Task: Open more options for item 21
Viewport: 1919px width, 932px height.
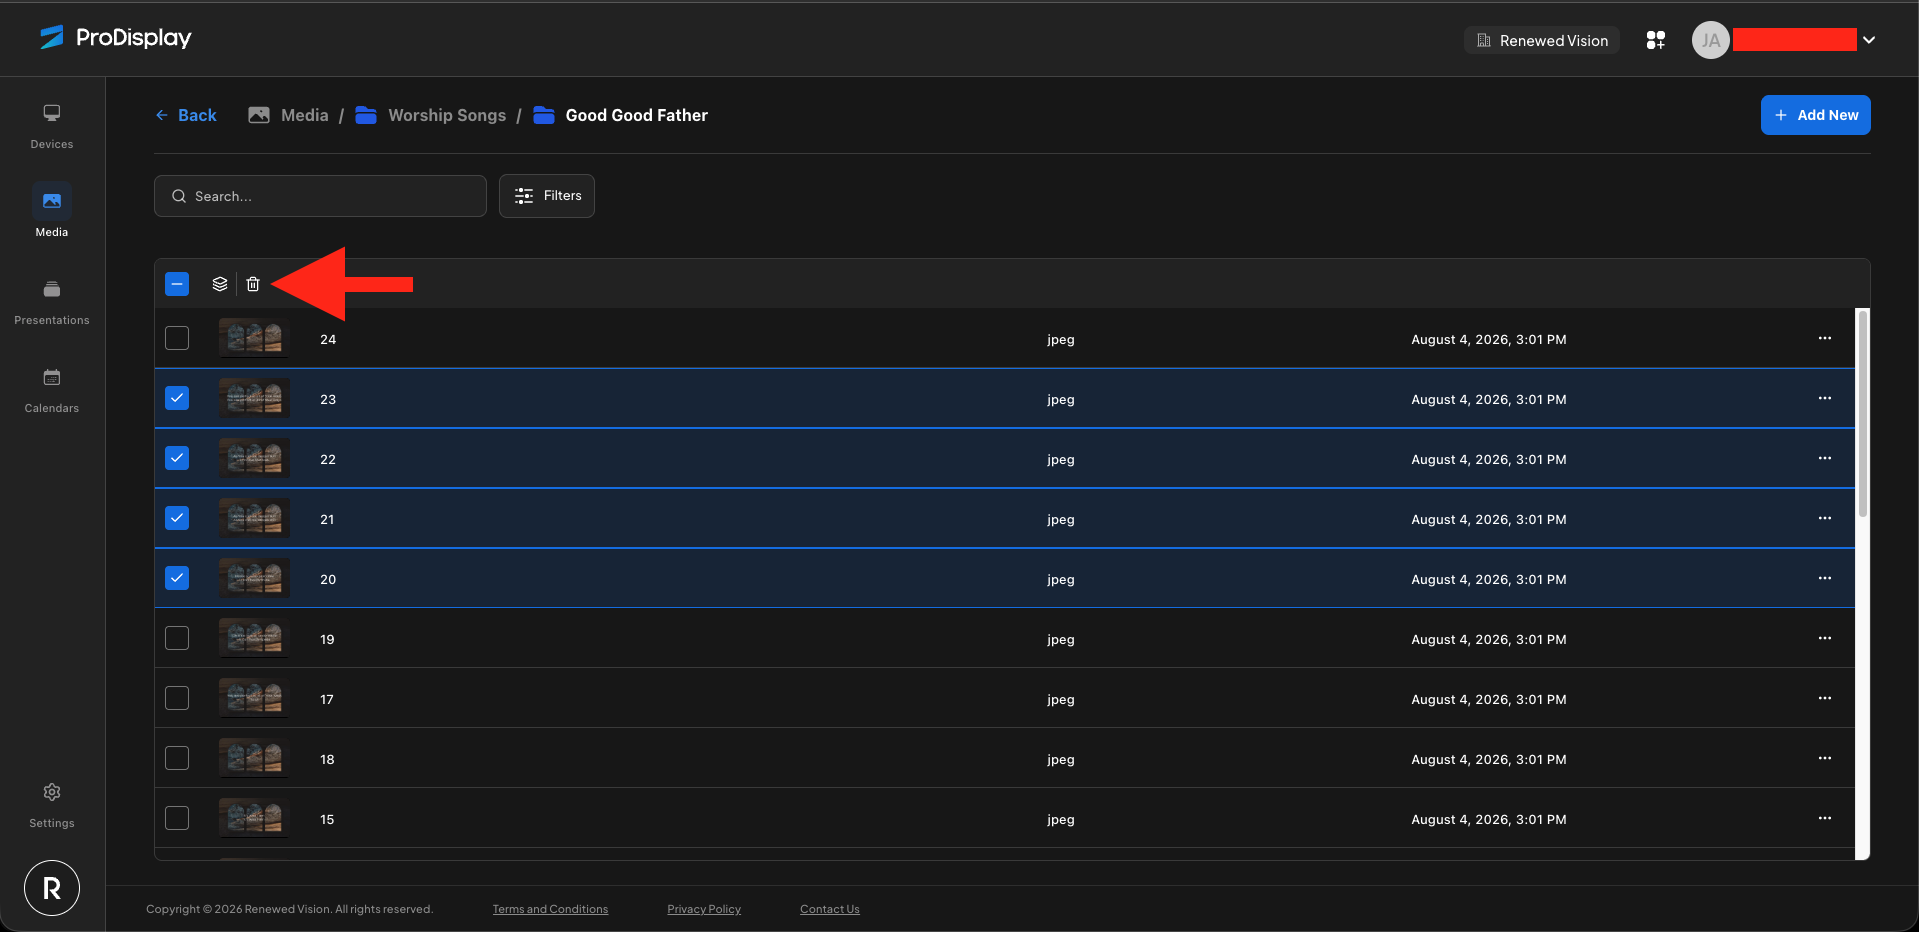Action: pyautogui.click(x=1825, y=518)
